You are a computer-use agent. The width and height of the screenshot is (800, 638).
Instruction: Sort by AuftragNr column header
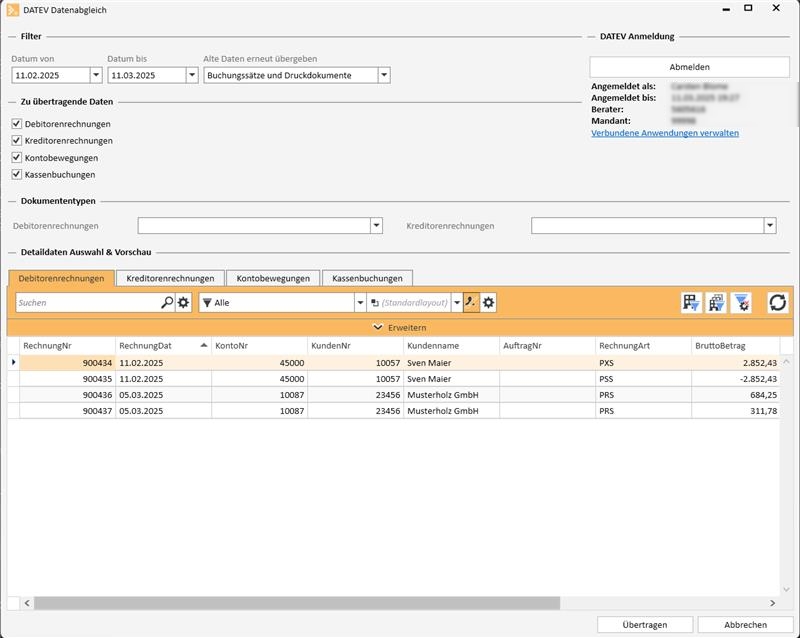pyautogui.click(x=547, y=346)
